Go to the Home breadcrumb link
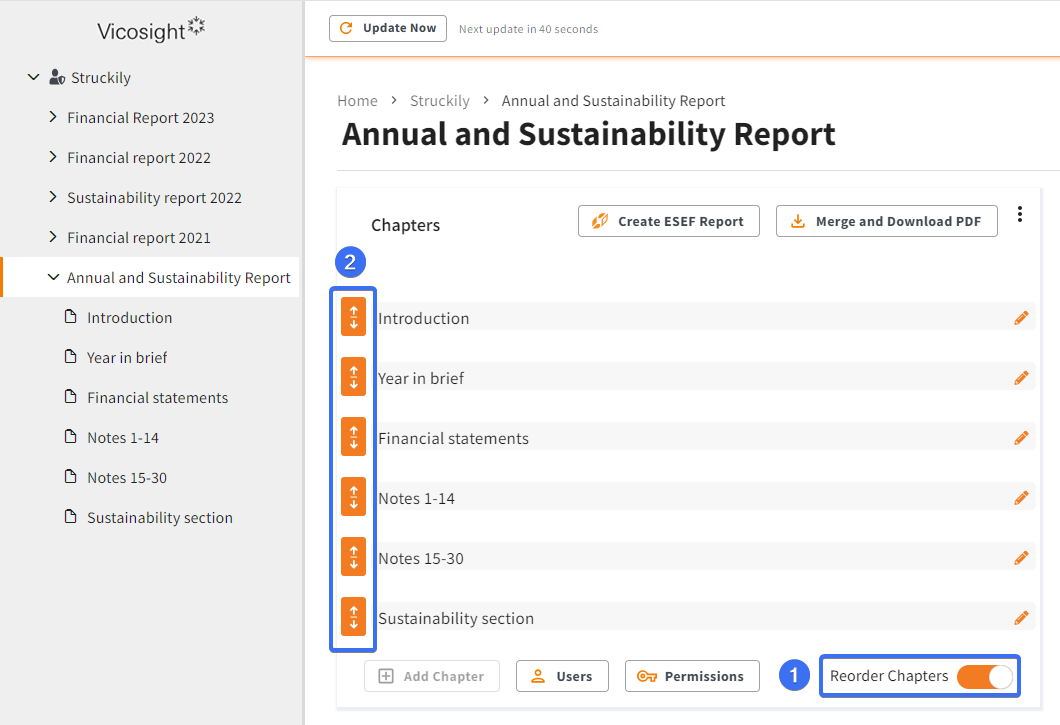This screenshot has height=725, width=1060. 357,101
